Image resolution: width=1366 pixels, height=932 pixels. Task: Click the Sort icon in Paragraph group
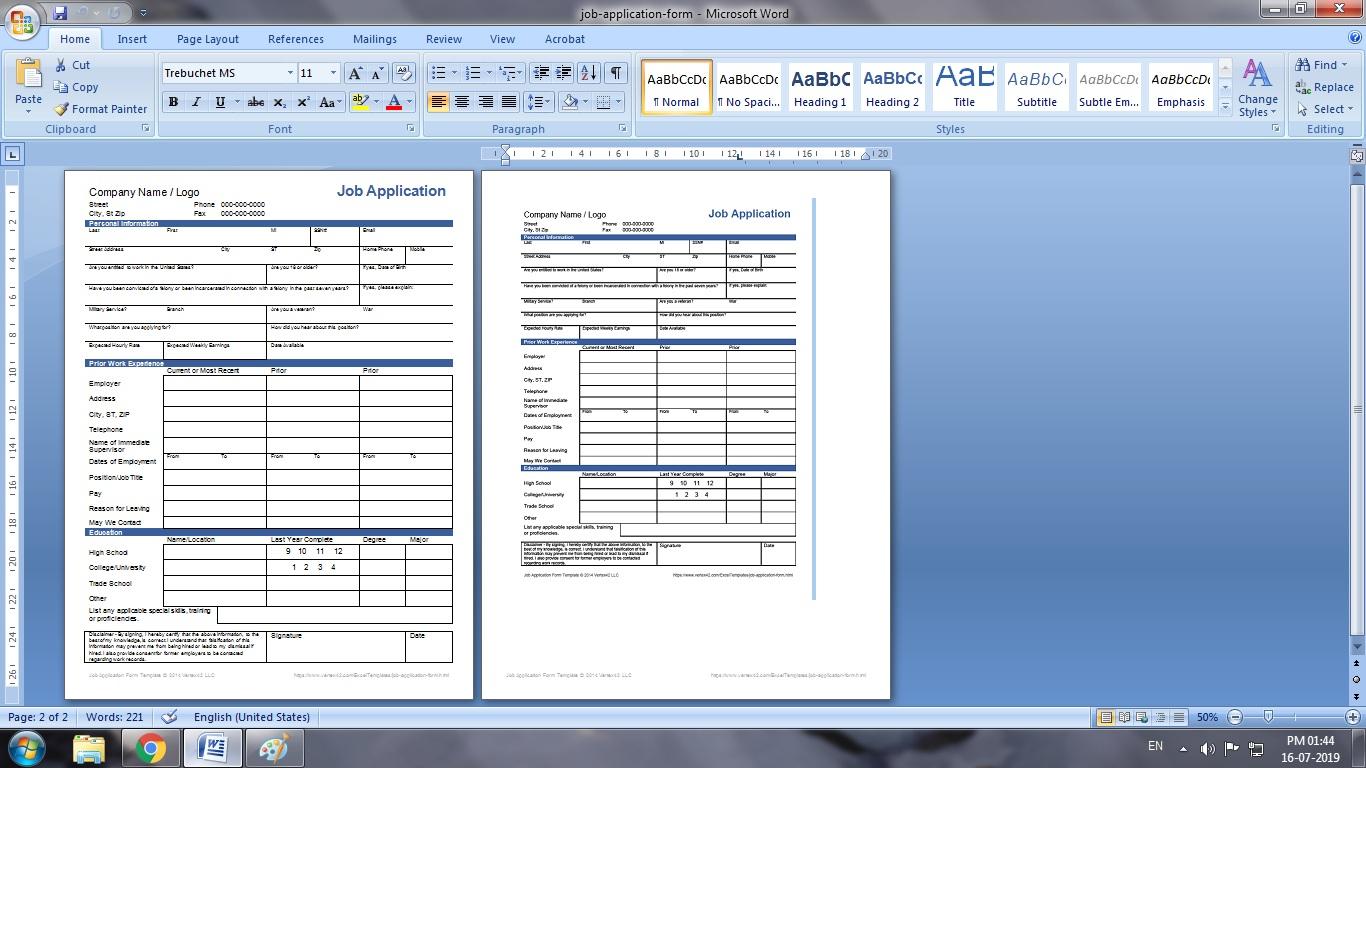click(x=588, y=72)
